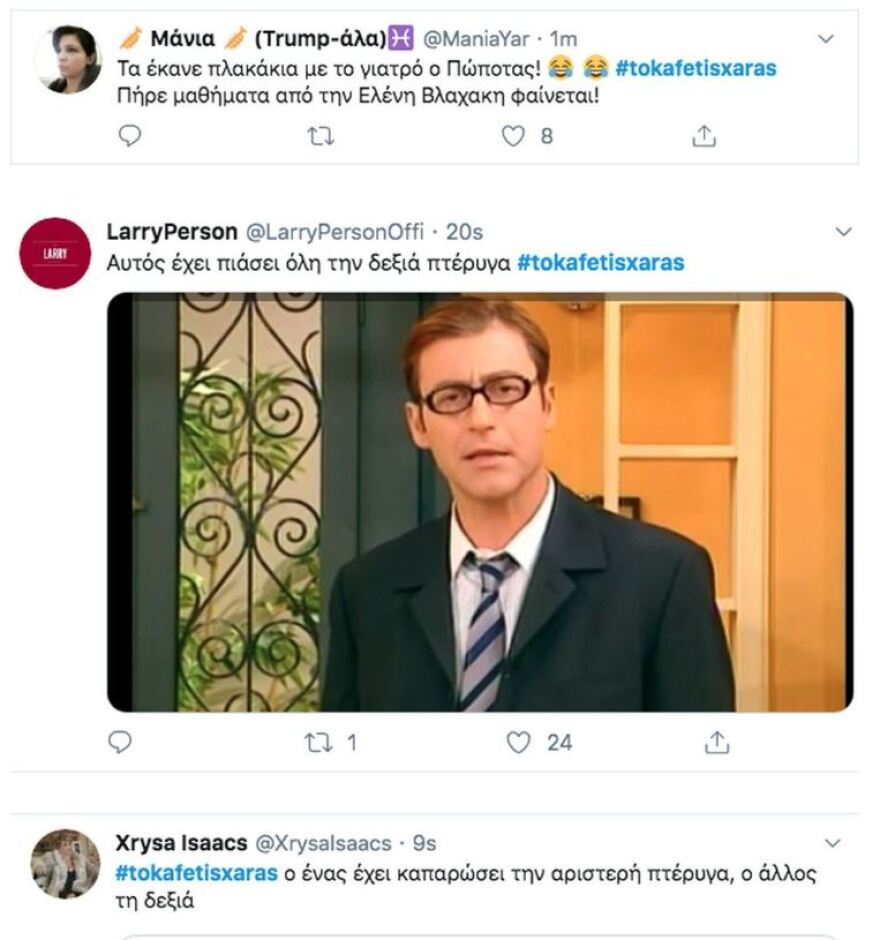Image resolution: width=880 pixels, height=940 pixels.
Task: Open the reply box for LarryPerson's tweet
Action: pyautogui.click(x=120, y=744)
